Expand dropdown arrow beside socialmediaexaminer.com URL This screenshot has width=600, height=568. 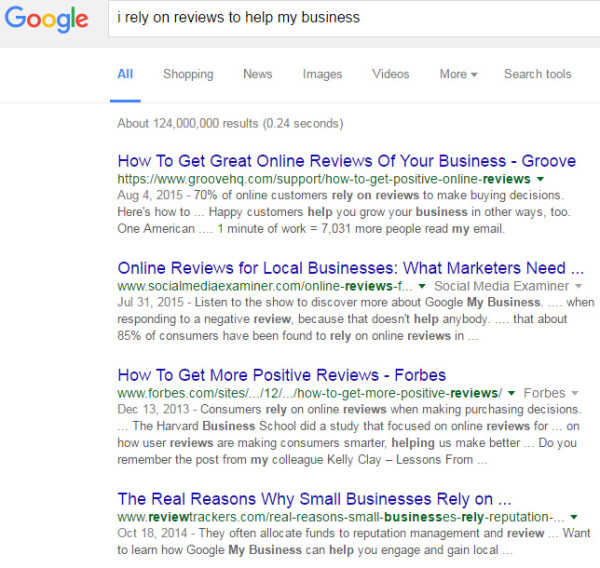coord(422,286)
